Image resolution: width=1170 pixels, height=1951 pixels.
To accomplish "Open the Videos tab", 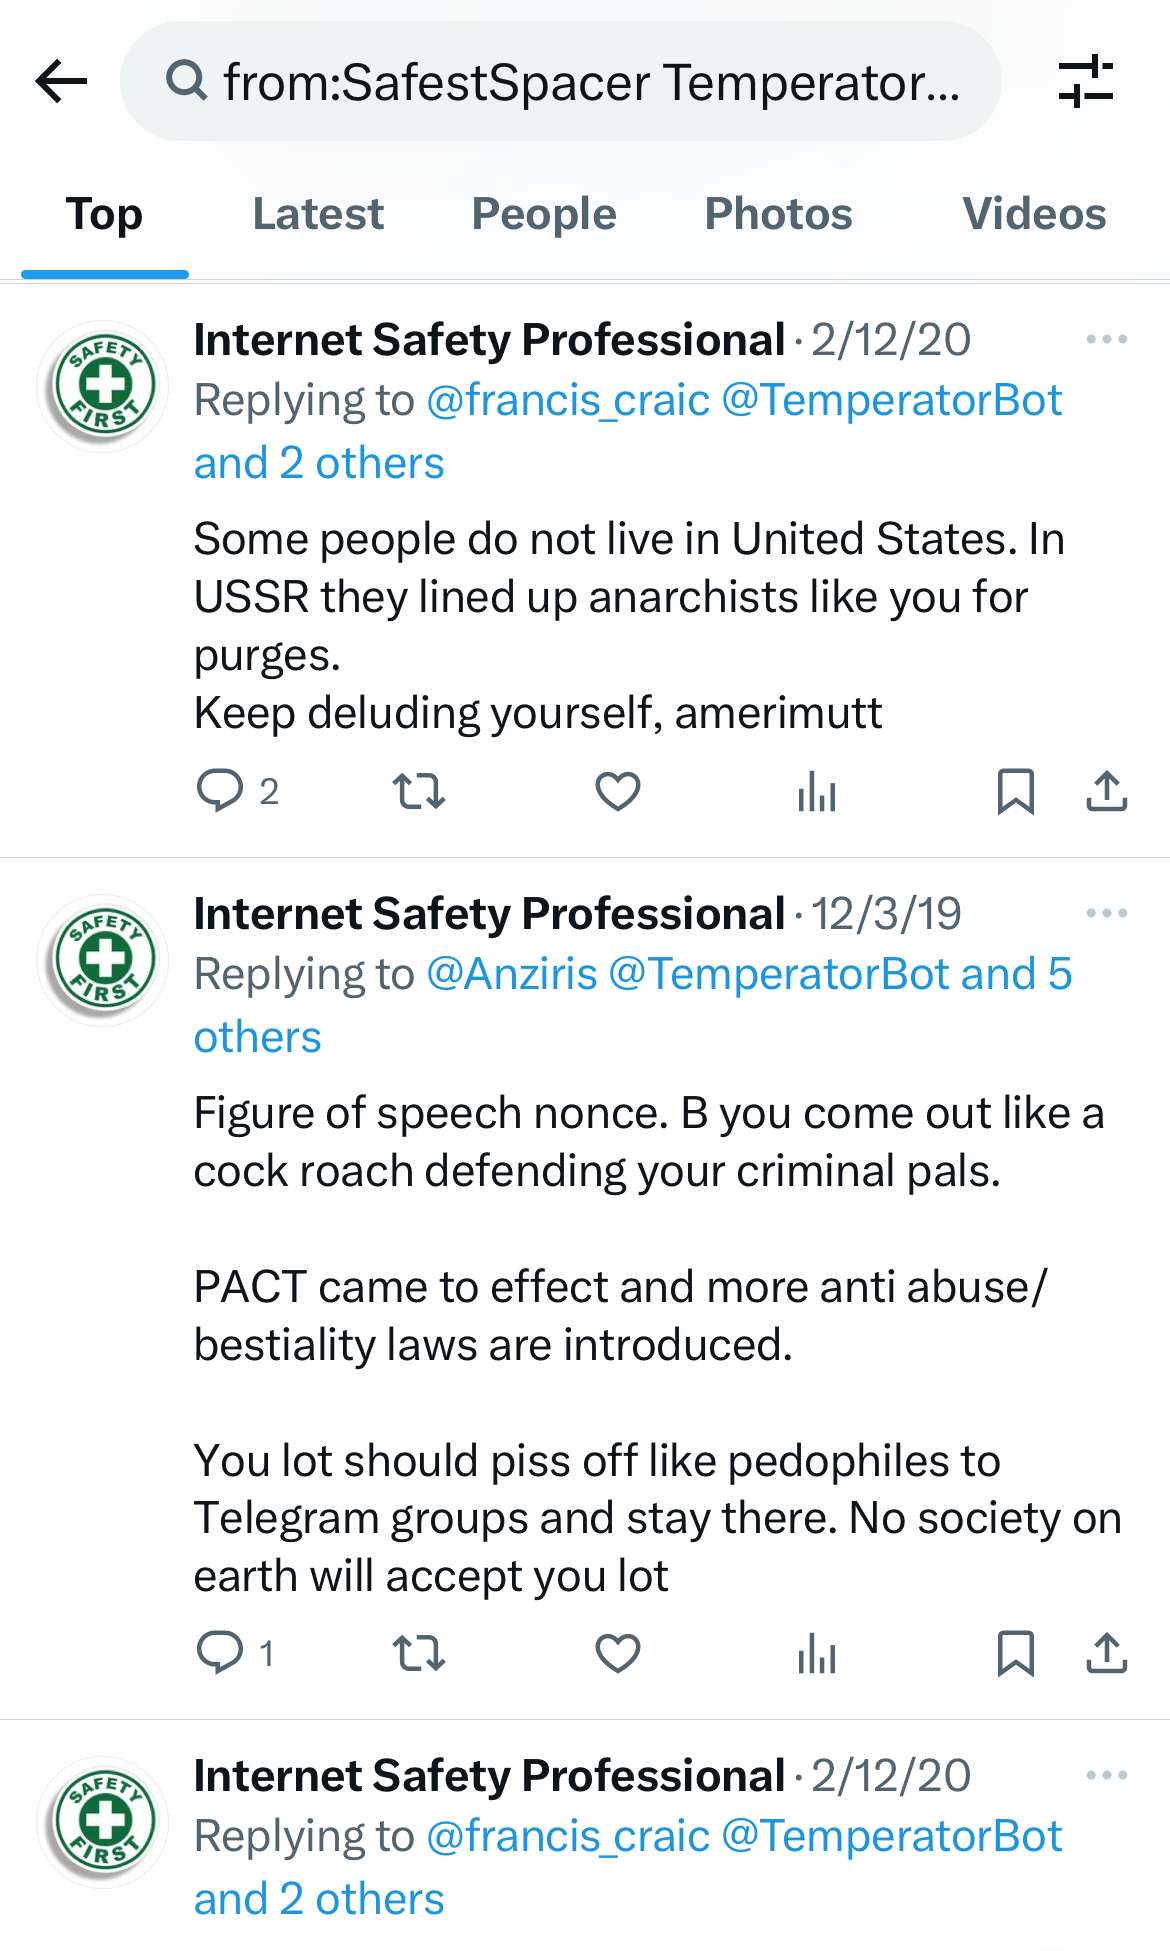I will point(1034,214).
